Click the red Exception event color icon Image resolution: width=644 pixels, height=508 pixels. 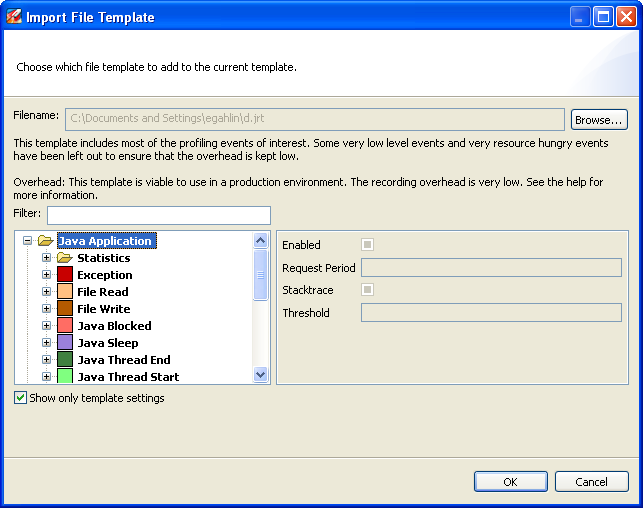click(x=65, y=274)
